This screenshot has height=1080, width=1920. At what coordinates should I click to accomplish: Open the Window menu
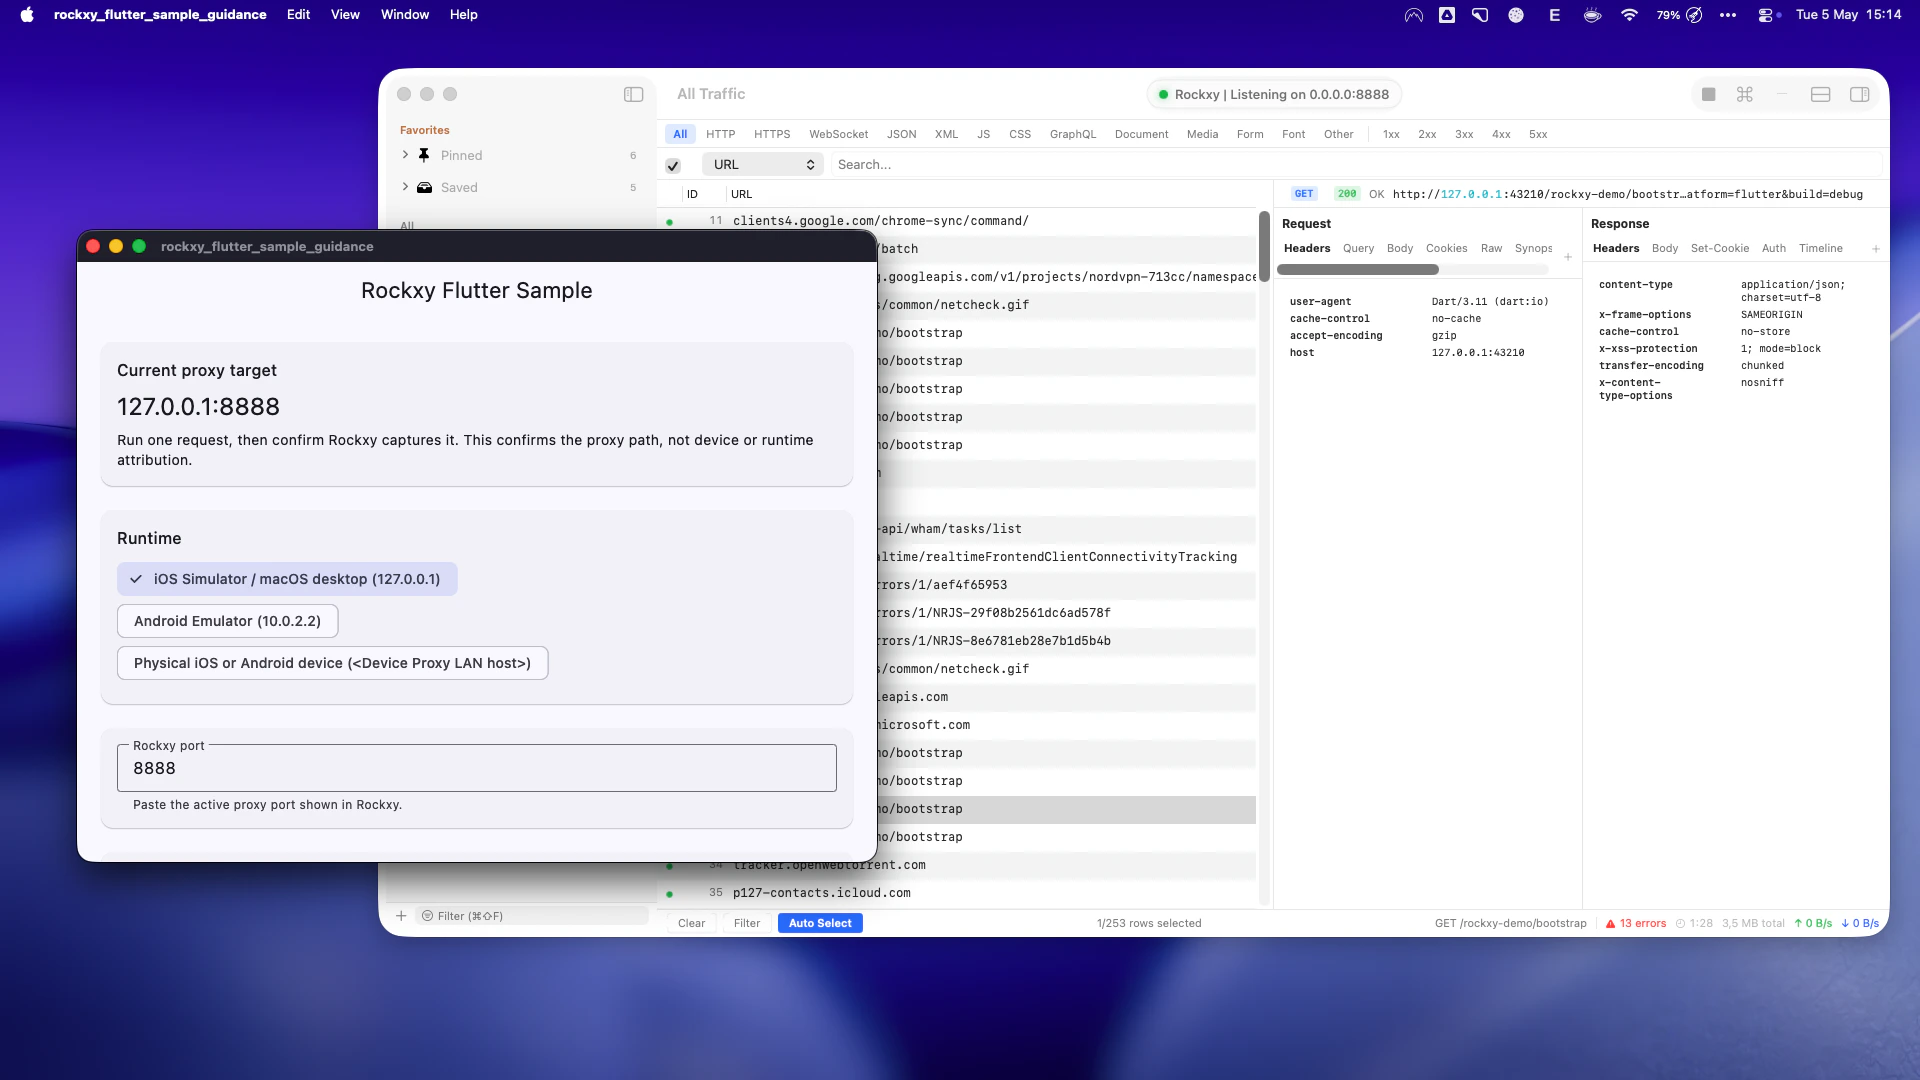coord(404,14)
